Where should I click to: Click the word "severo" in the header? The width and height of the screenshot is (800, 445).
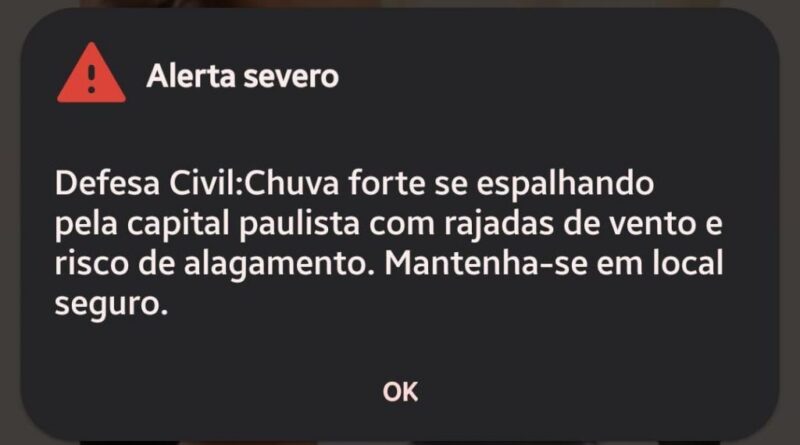pyautogui.click(x=291, y=78)
